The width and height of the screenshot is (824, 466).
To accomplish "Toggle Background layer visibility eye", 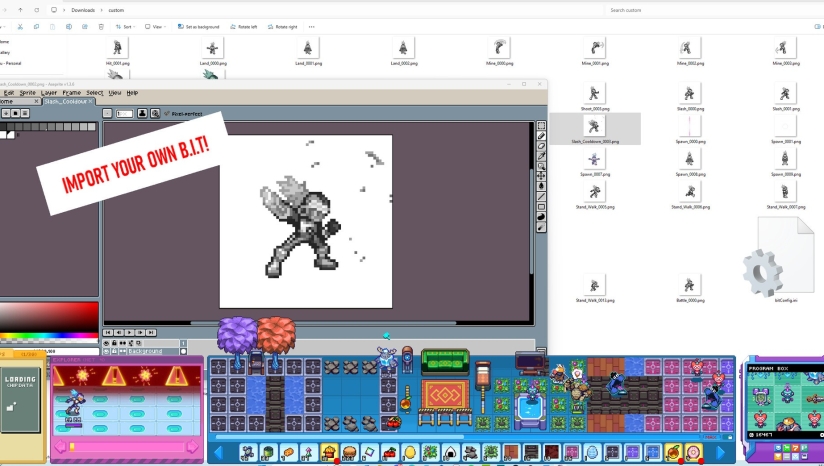I will 107,351.
